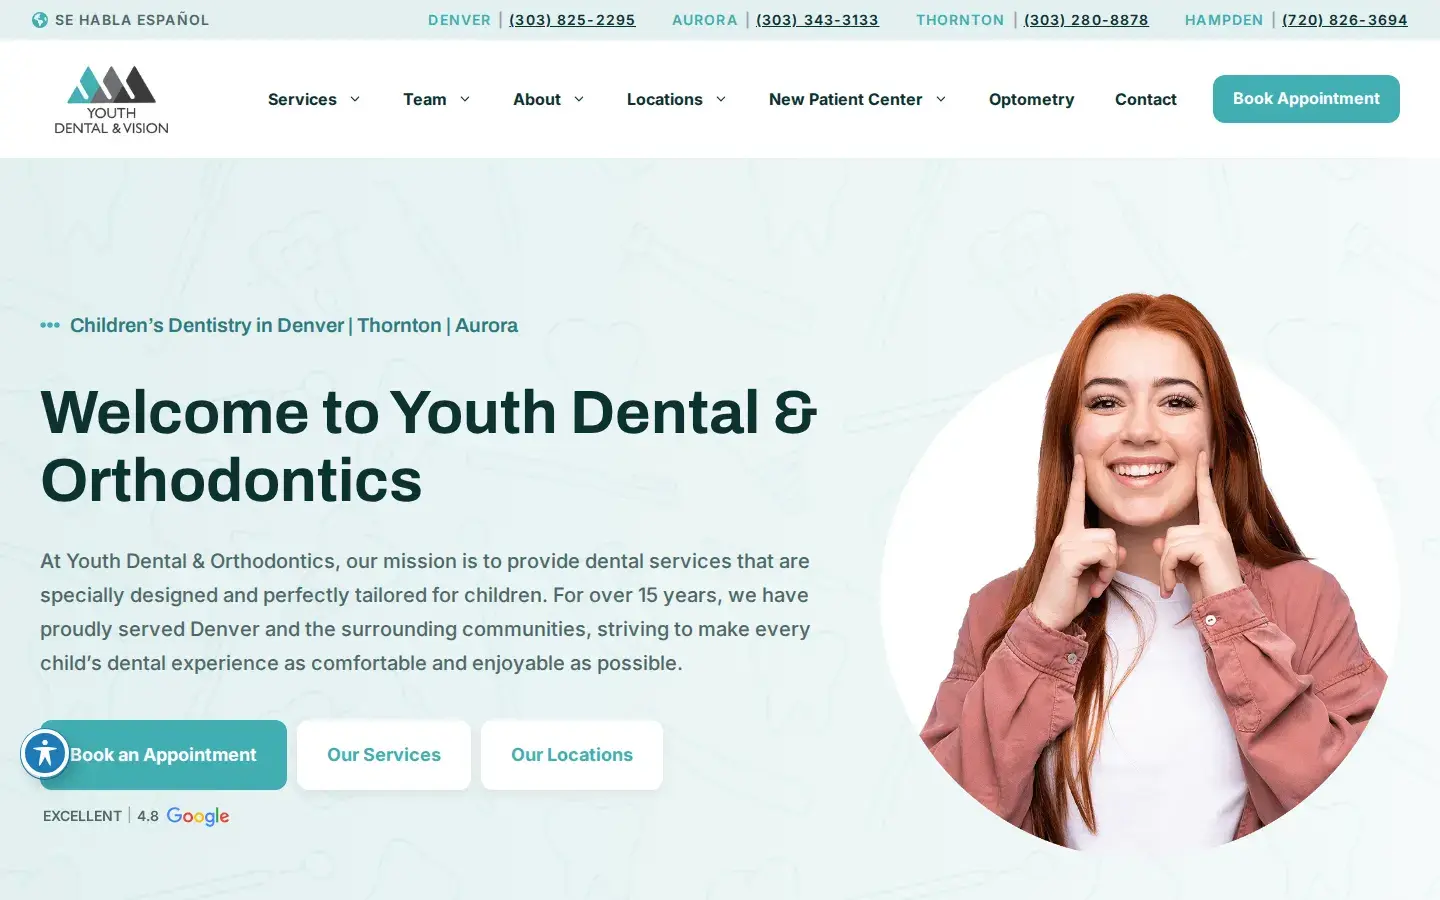Expand the Locations dropdown chevron

[x=721, y=99]
